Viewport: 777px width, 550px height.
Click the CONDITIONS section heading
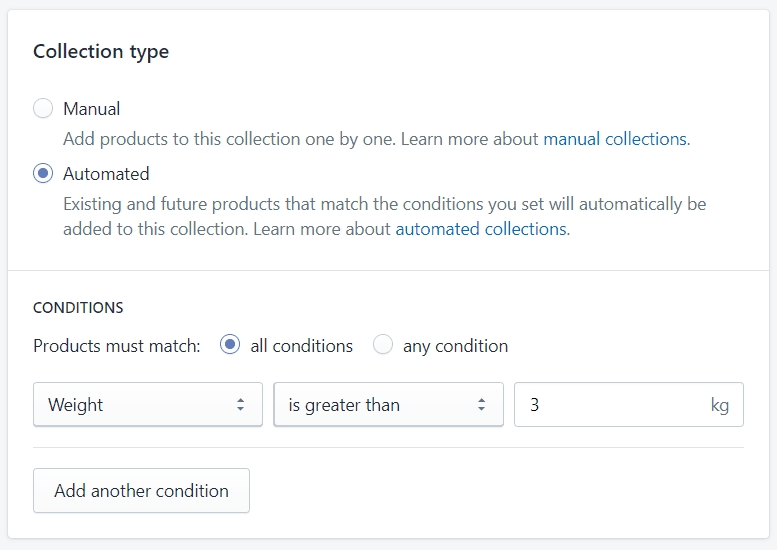pyautogui.click(x=78, y=308)
